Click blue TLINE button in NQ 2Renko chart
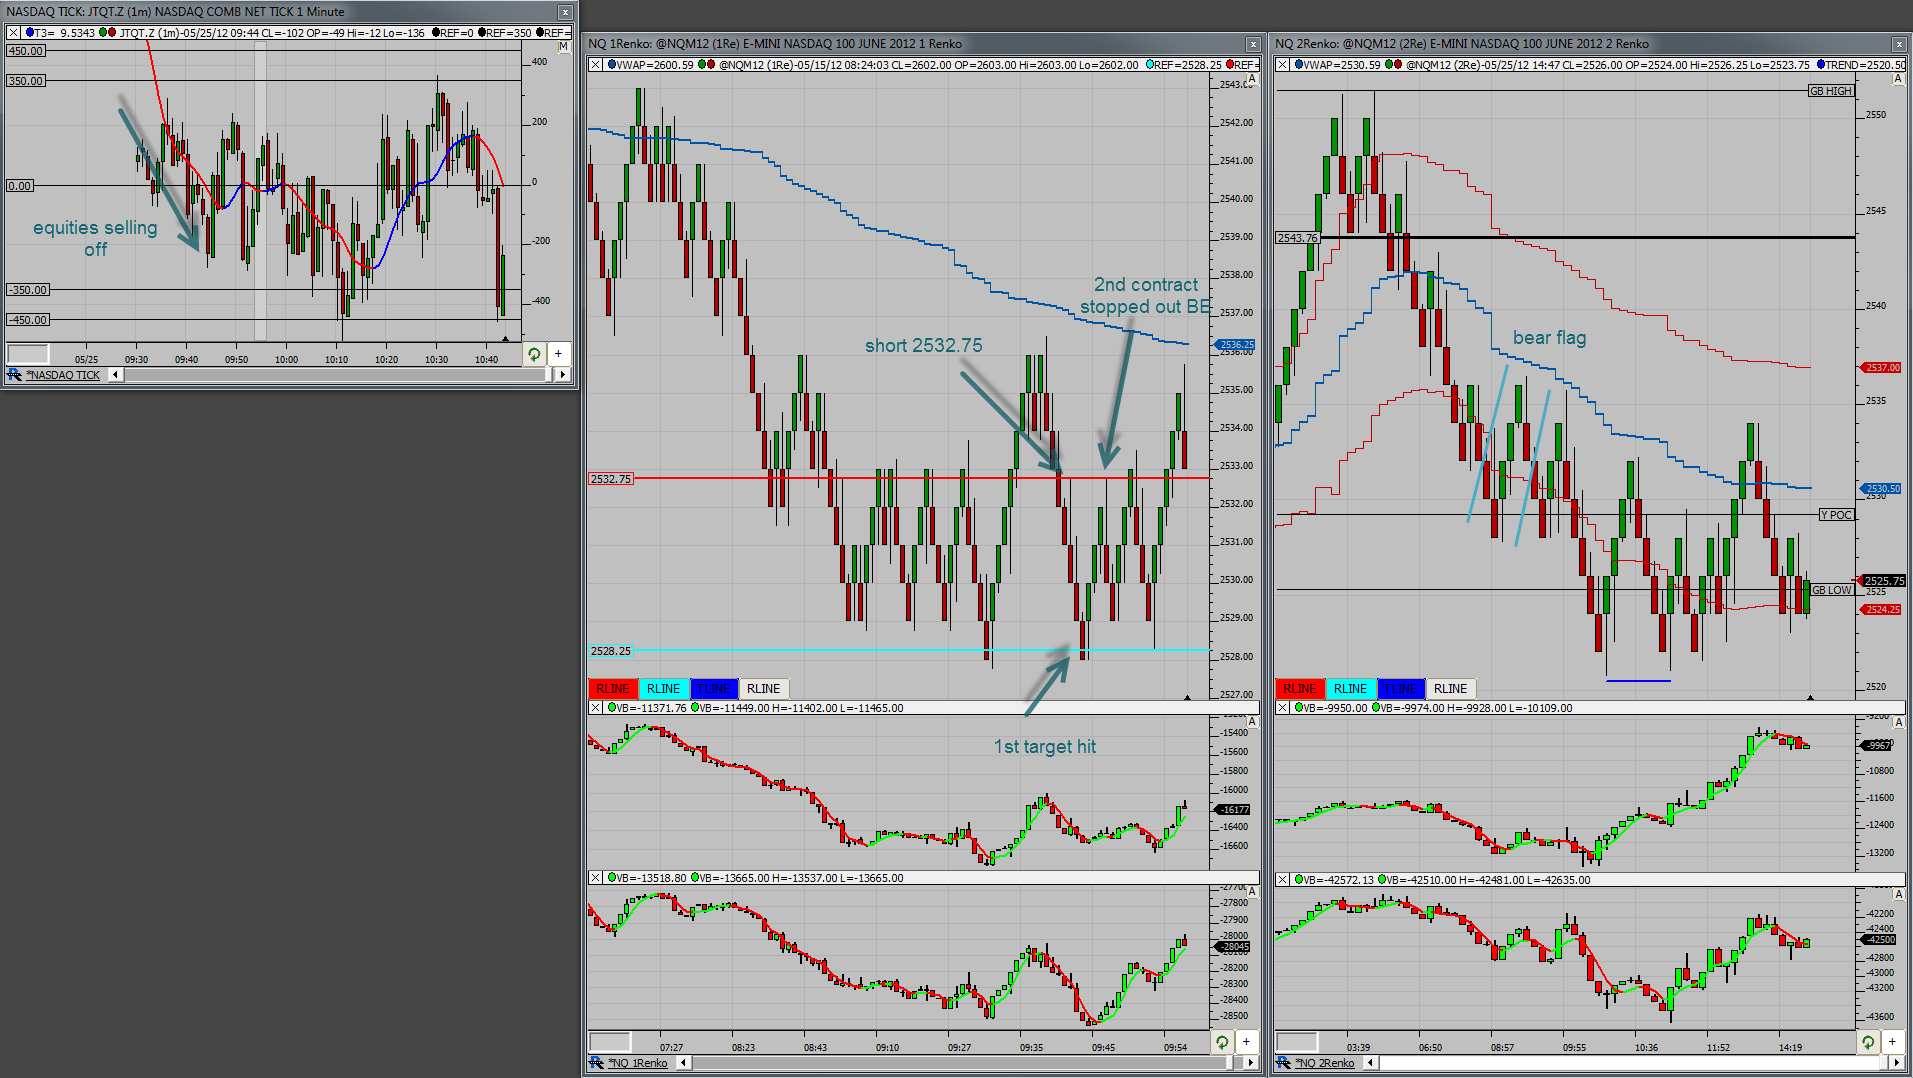The width and height of the screenshot is (1913, 1078). click(x=1401, y=689)
